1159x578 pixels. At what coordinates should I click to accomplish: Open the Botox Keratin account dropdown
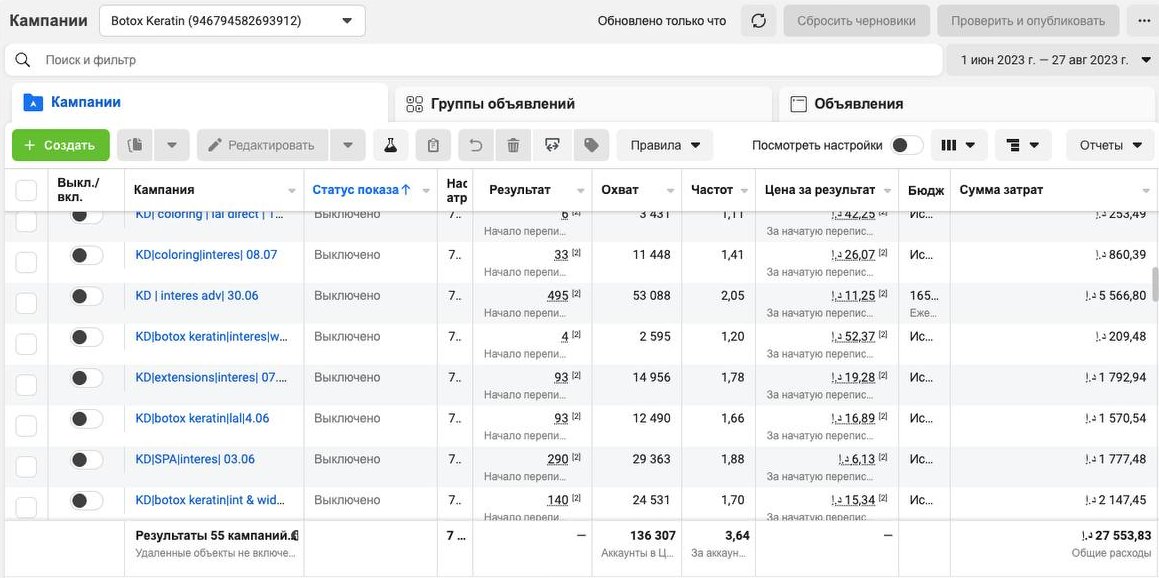232,21
